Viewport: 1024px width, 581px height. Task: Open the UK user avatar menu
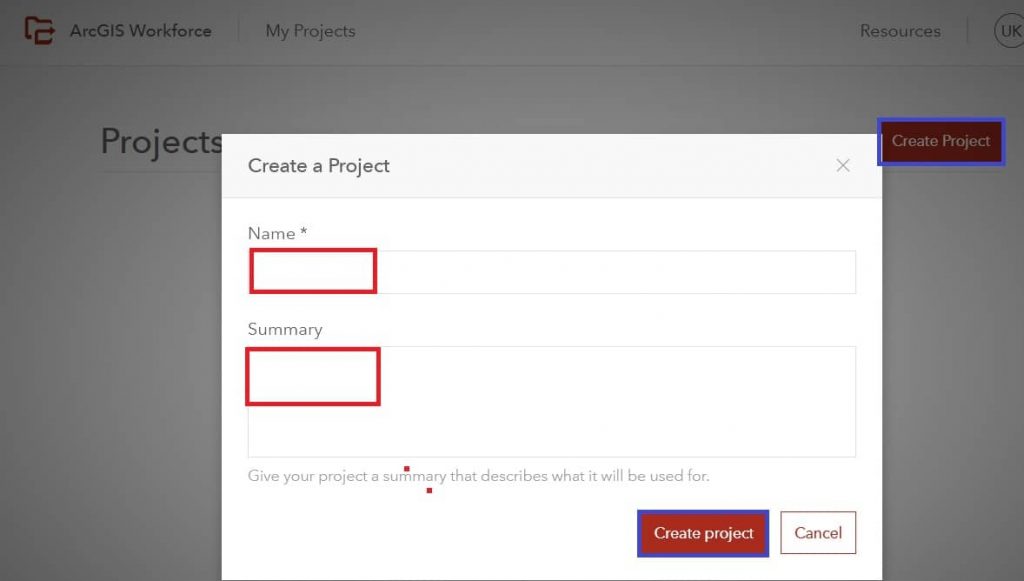point(1009,31)
